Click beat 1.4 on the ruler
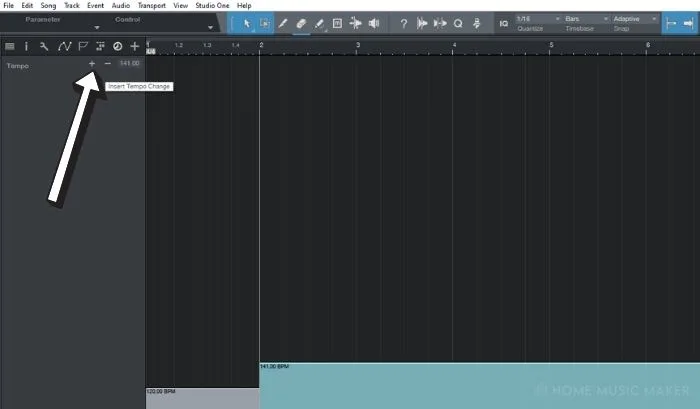The image size is (700, 409). (x=236, y=45)
